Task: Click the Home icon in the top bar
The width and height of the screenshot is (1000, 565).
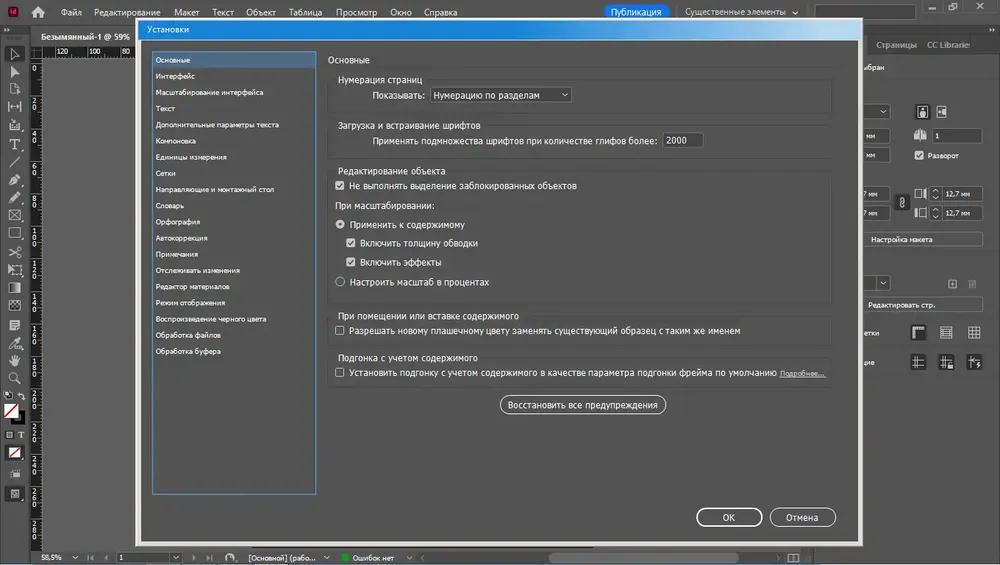Action: [38, 13]
